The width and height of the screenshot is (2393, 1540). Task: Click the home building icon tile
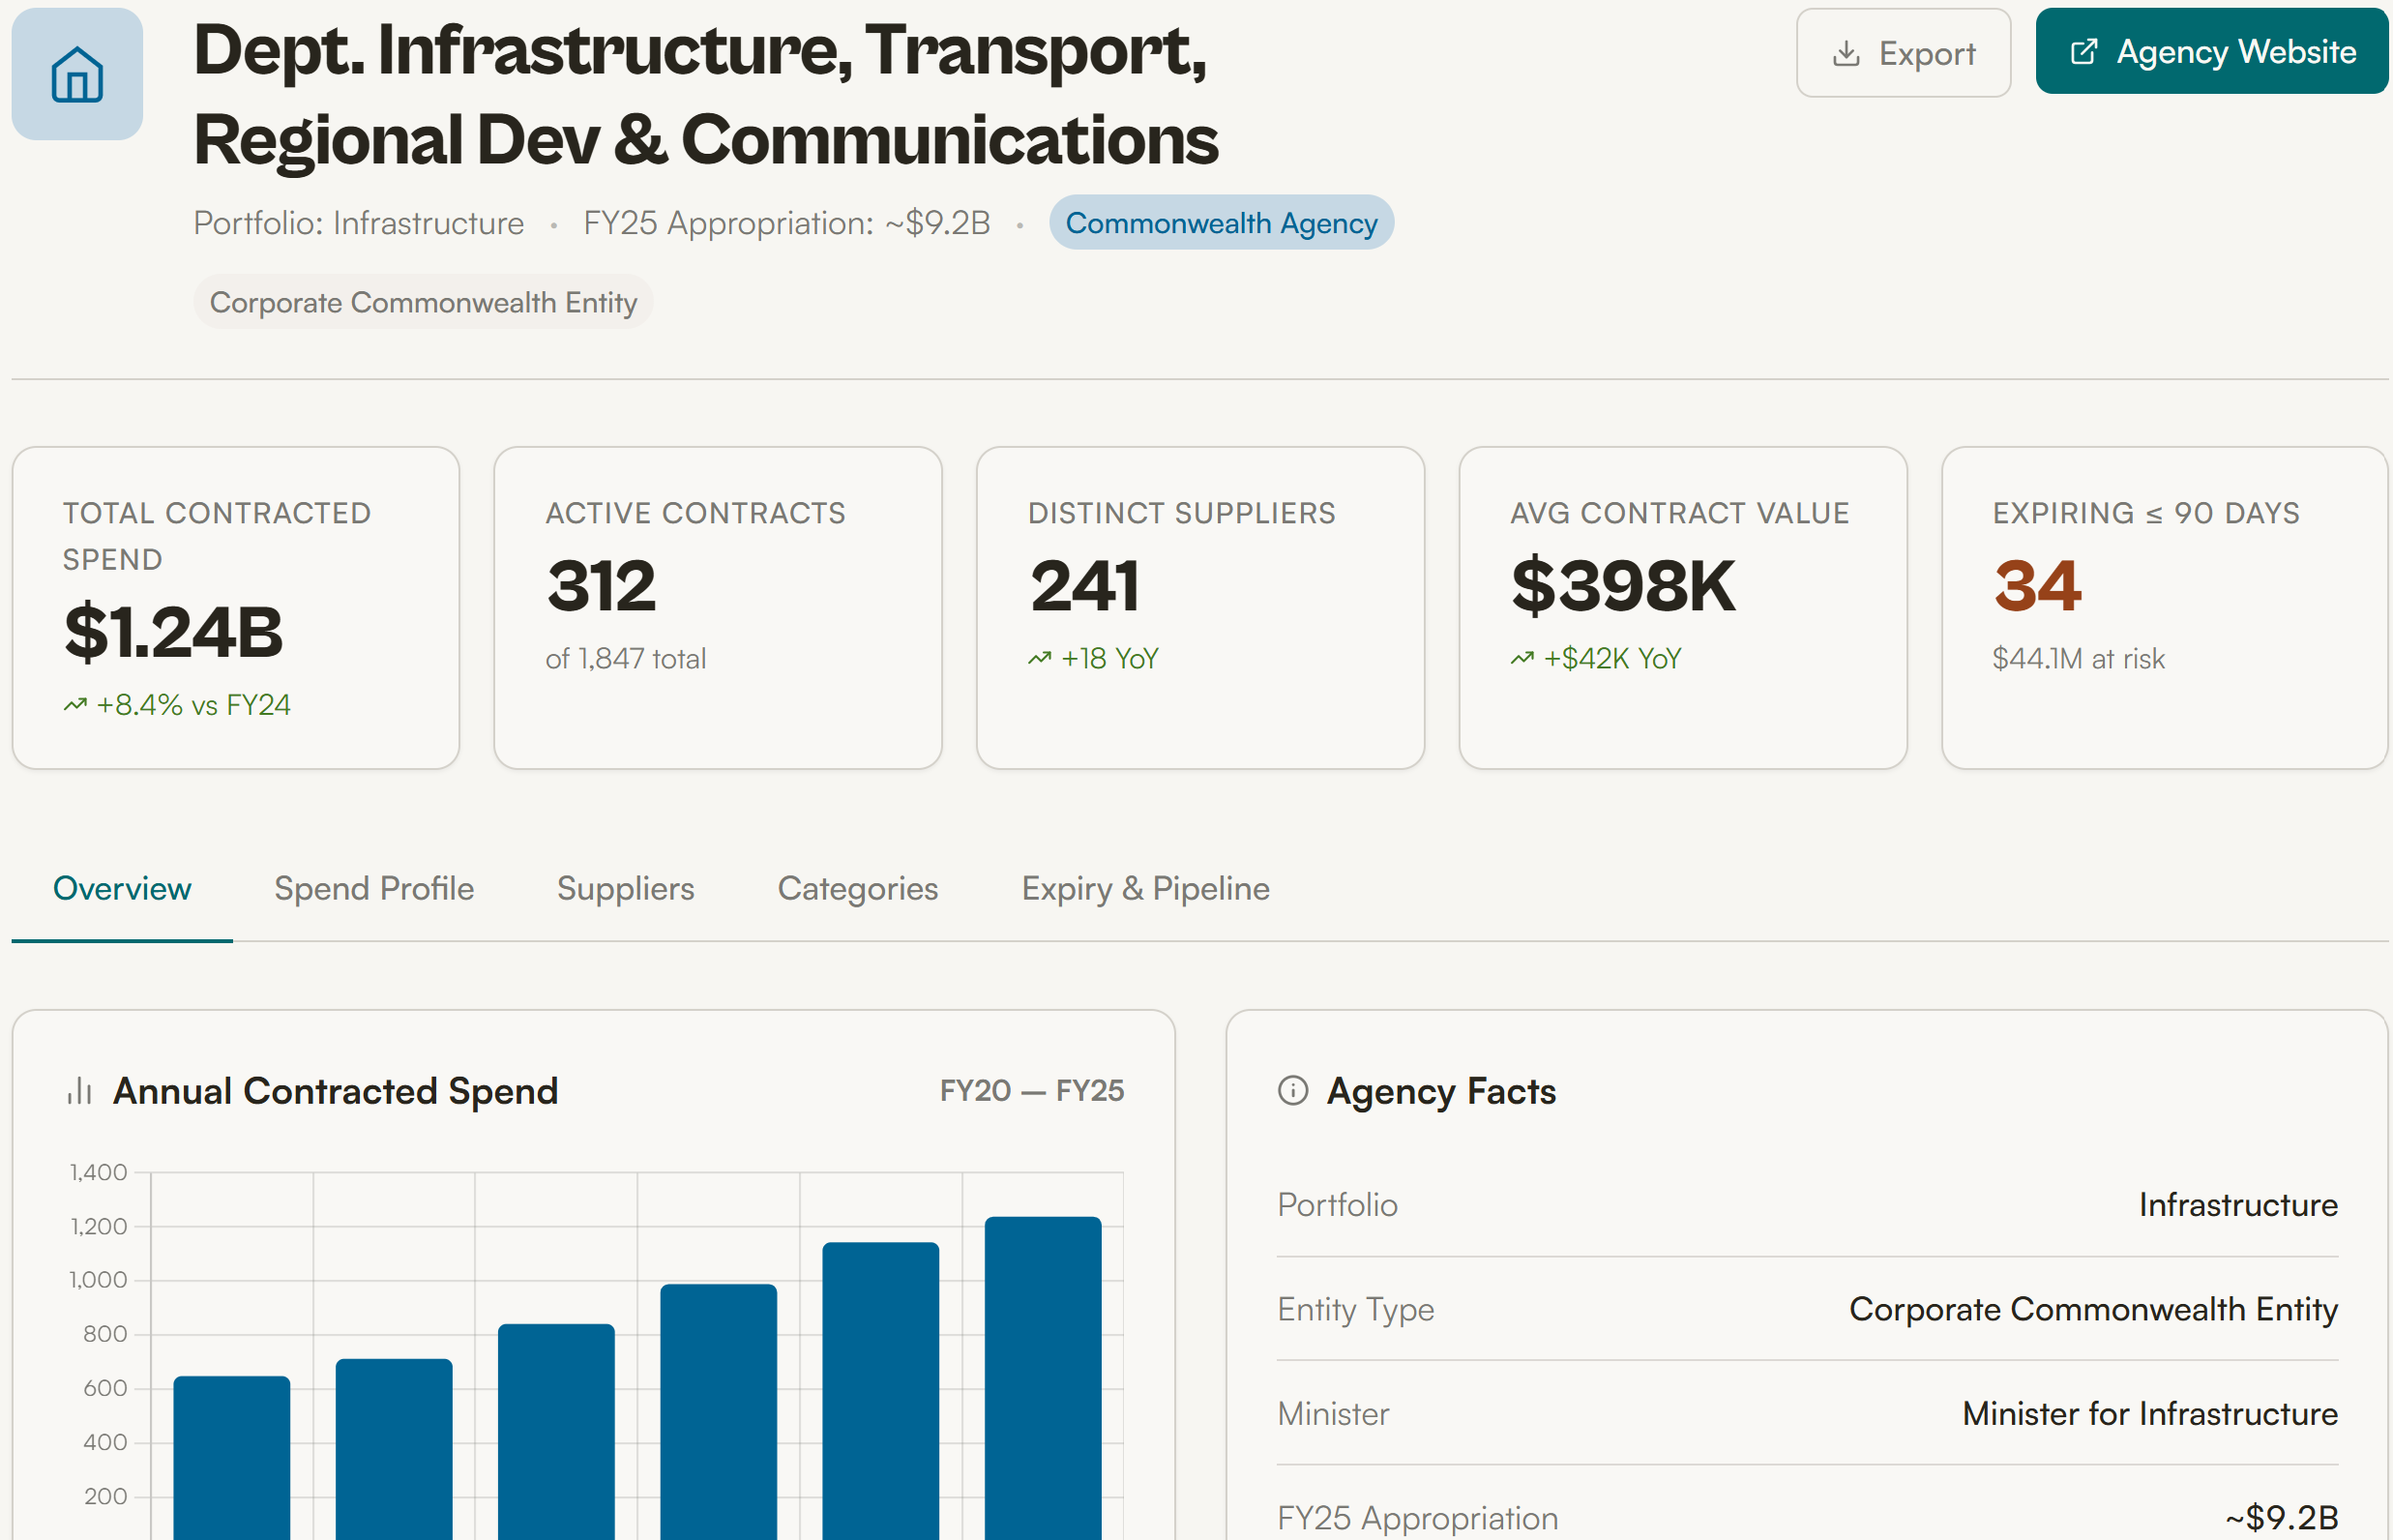pyautogui.click(x=77, y=74)
